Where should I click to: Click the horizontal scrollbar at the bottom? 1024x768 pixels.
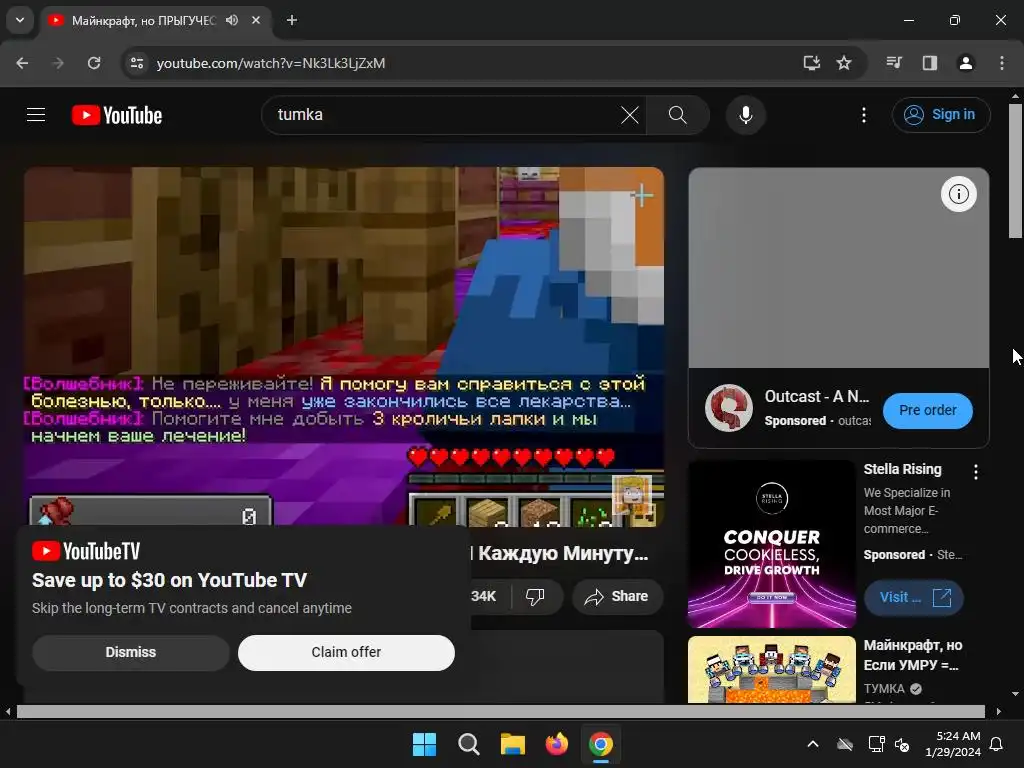click(x=500, y=711)
